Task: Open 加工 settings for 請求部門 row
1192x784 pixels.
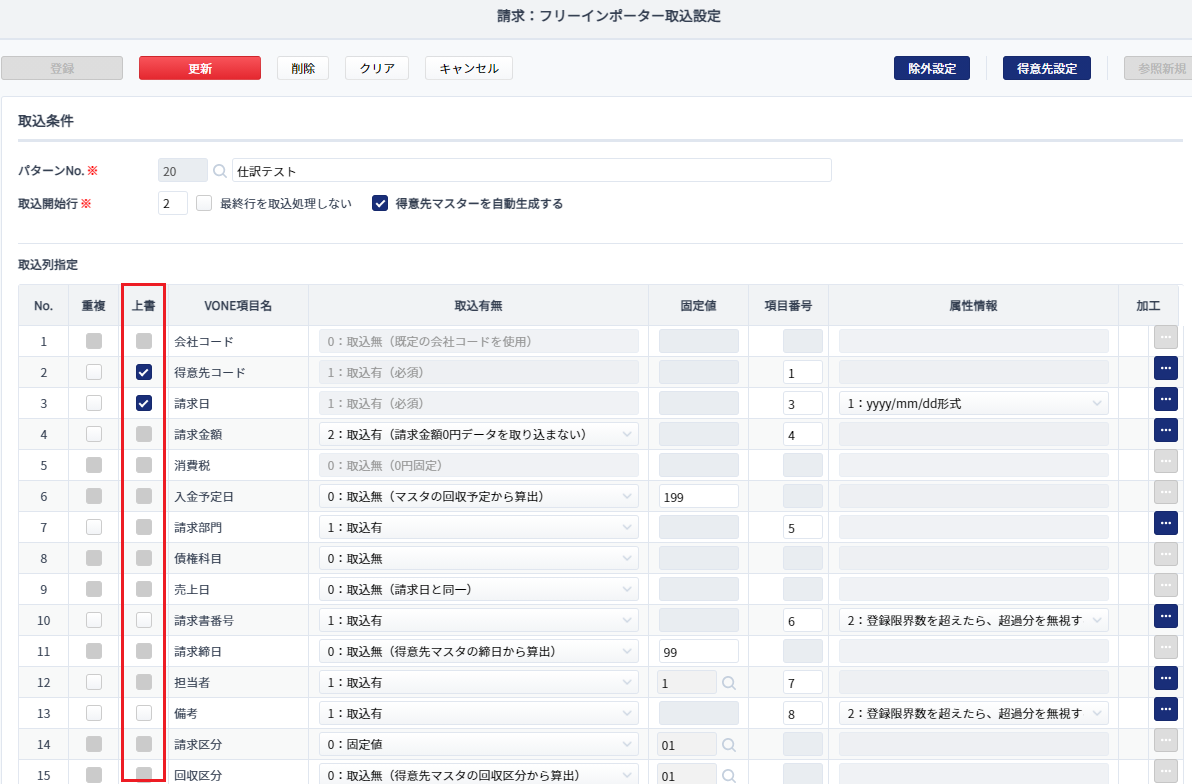Action: click(1165, 523)
